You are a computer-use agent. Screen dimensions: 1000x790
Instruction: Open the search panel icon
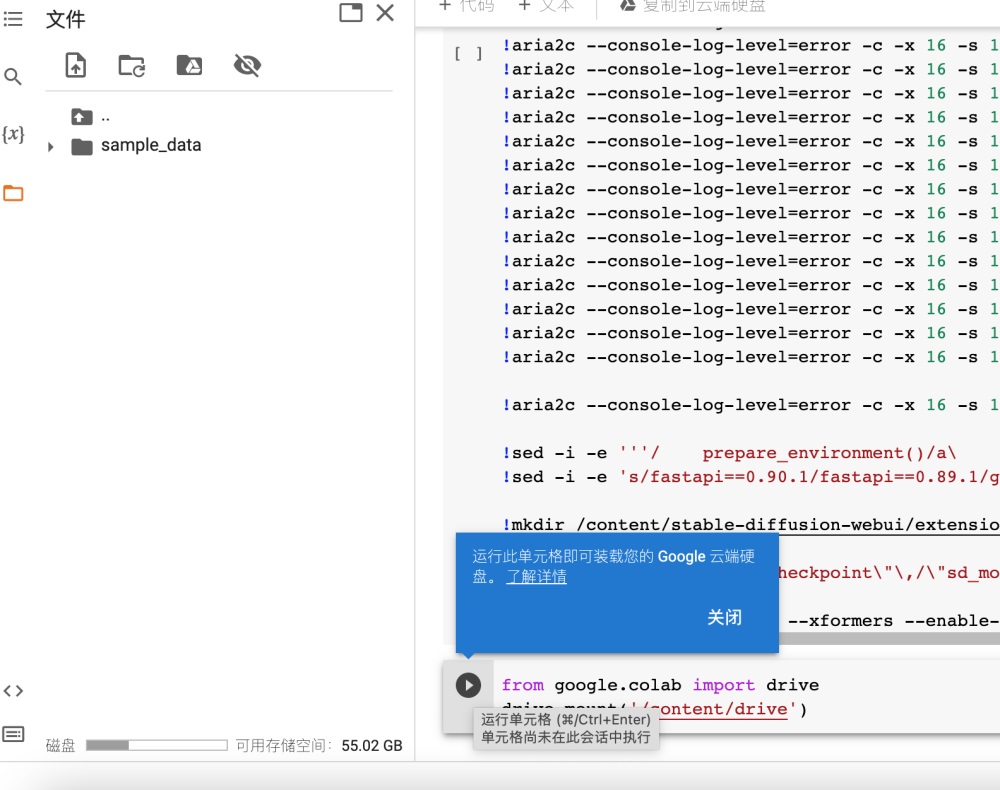(13, 77)
